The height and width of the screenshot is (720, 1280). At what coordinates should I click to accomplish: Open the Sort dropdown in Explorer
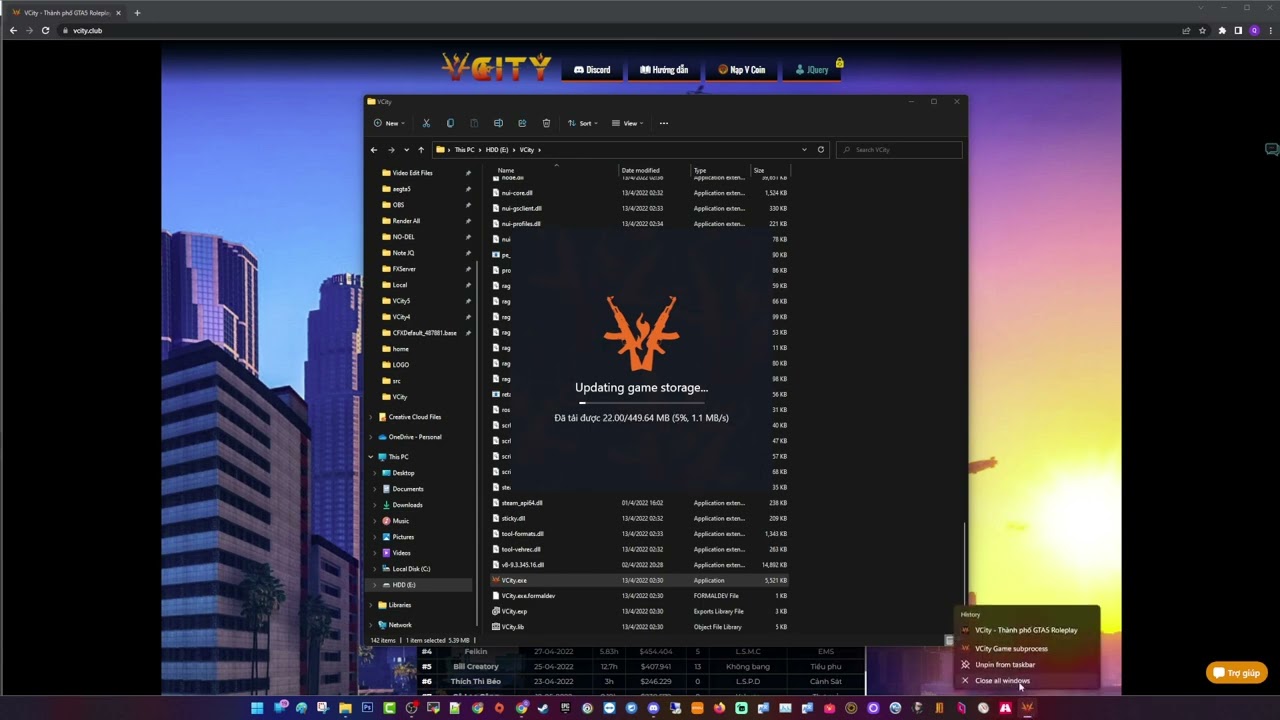[x=583, y=123]
